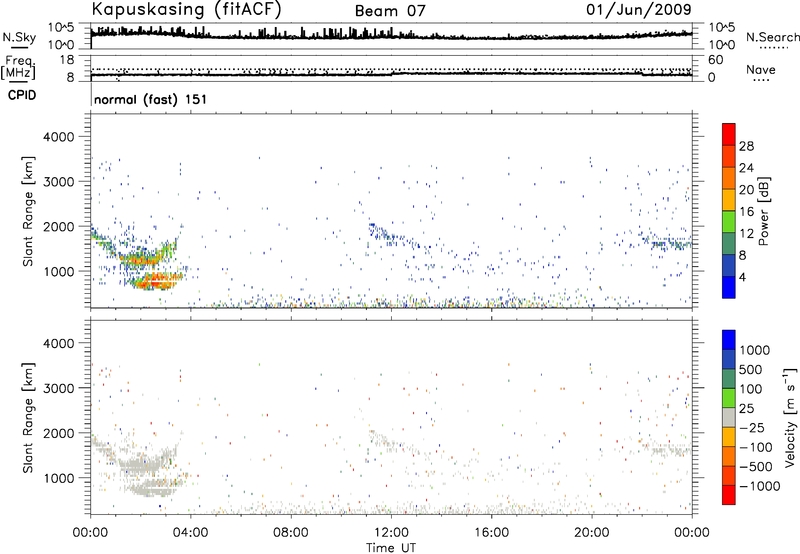This screenshot has width=800, height=554.
Task: Click the '12:00' time tick label
Action: (391, 533)
